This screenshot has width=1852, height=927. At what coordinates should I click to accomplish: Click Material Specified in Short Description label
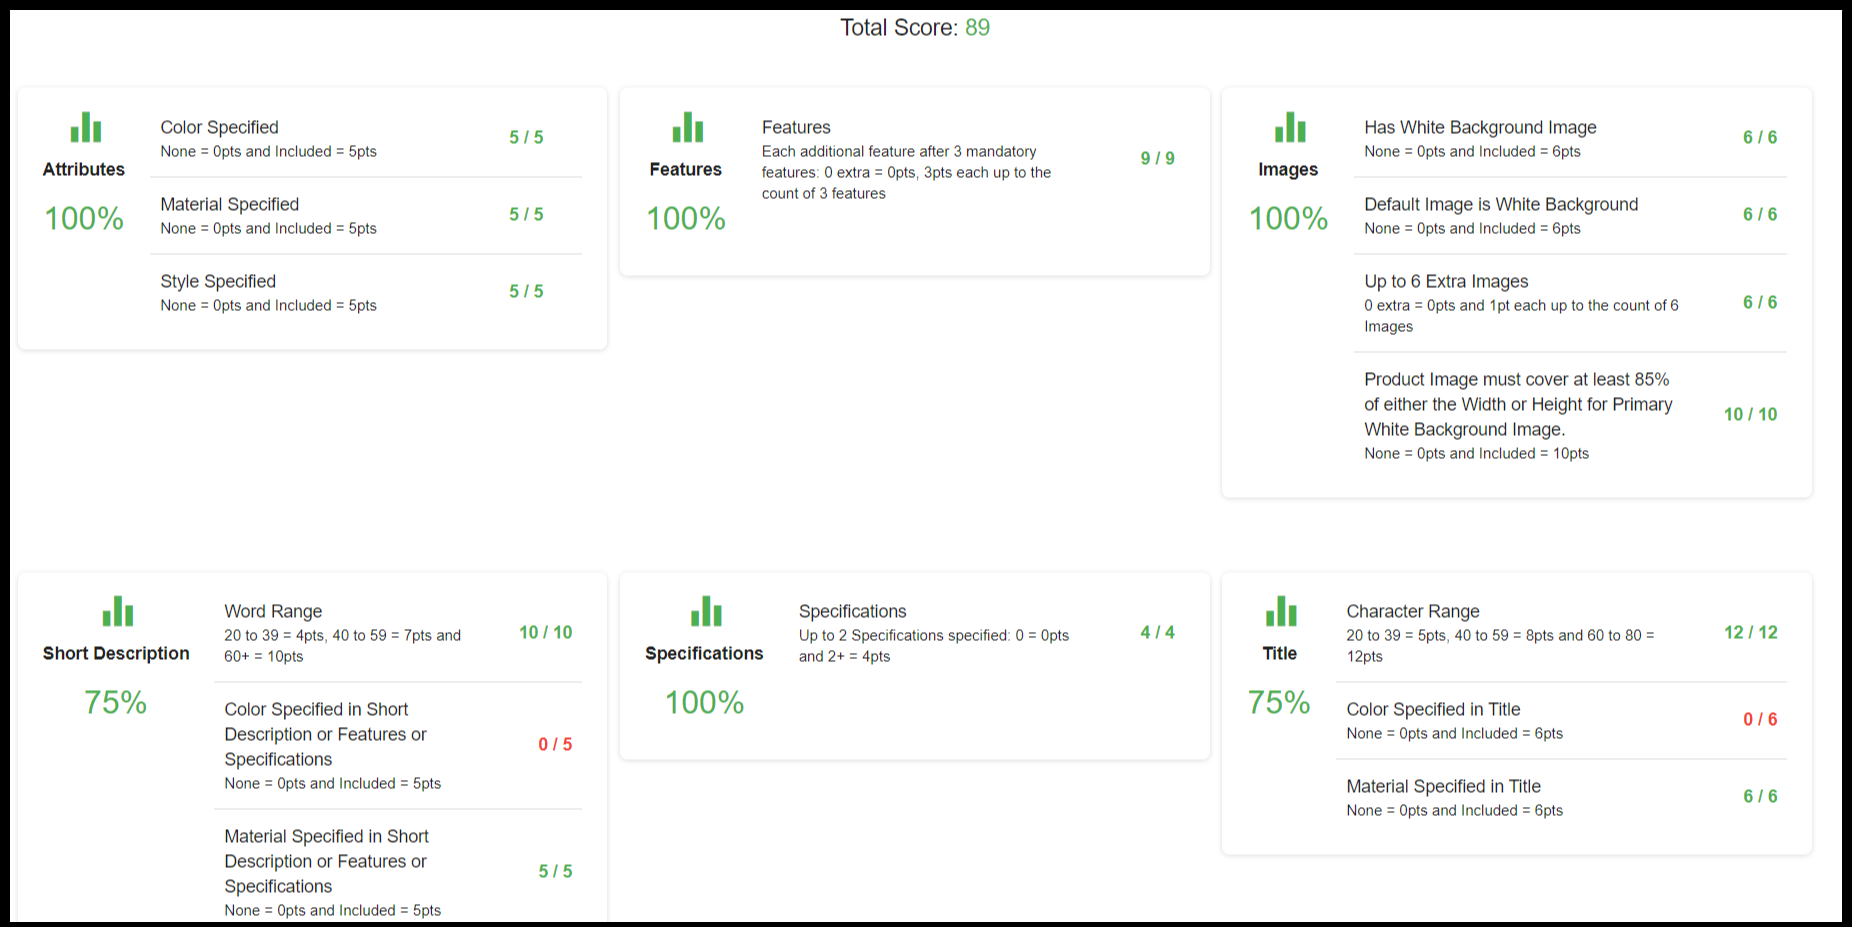point(326,861)
